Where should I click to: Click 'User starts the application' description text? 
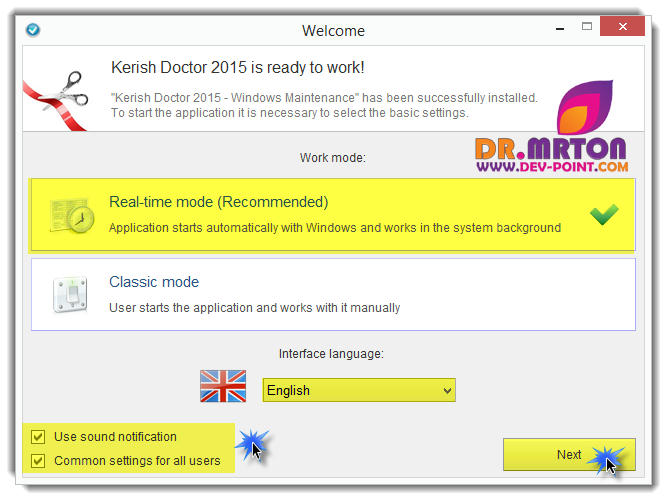pyautogui.click(x=255, y=308)
